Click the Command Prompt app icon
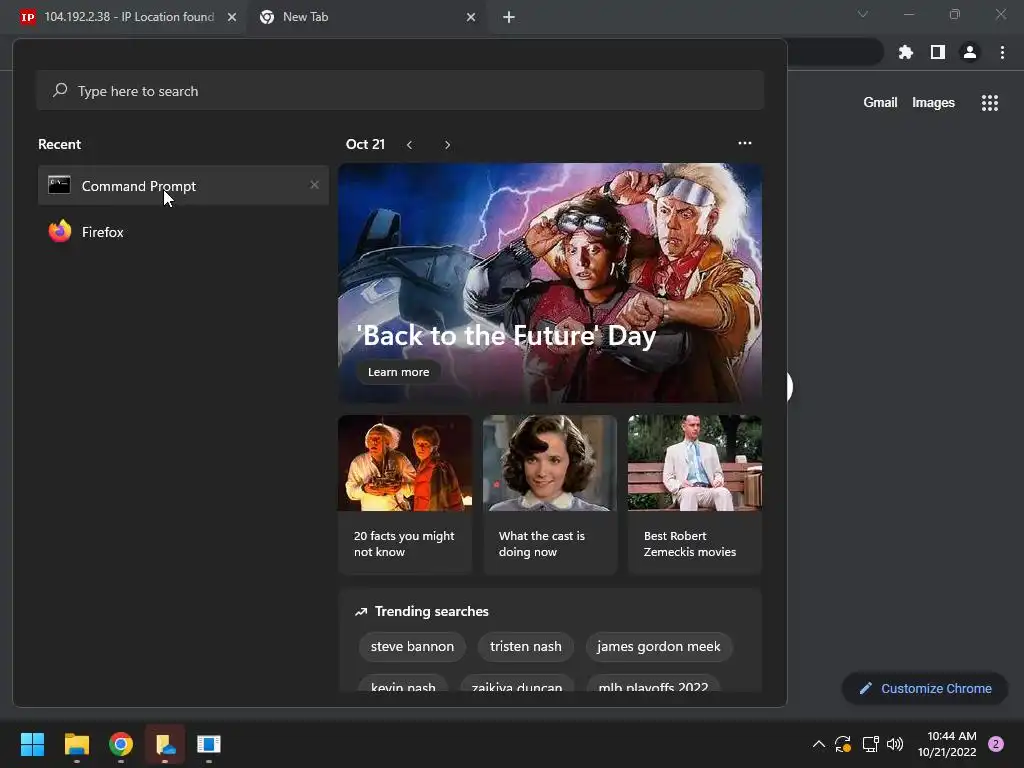 tap(59, 185)
